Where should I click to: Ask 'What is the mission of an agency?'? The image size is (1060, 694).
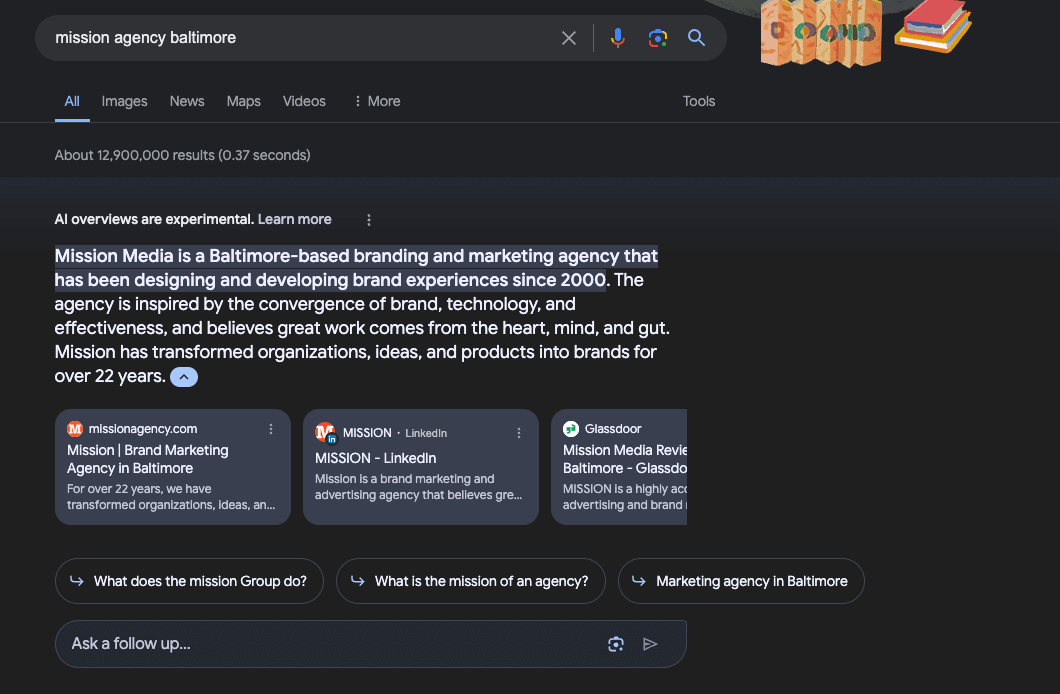pyautogui.click(x=471, y=581)
